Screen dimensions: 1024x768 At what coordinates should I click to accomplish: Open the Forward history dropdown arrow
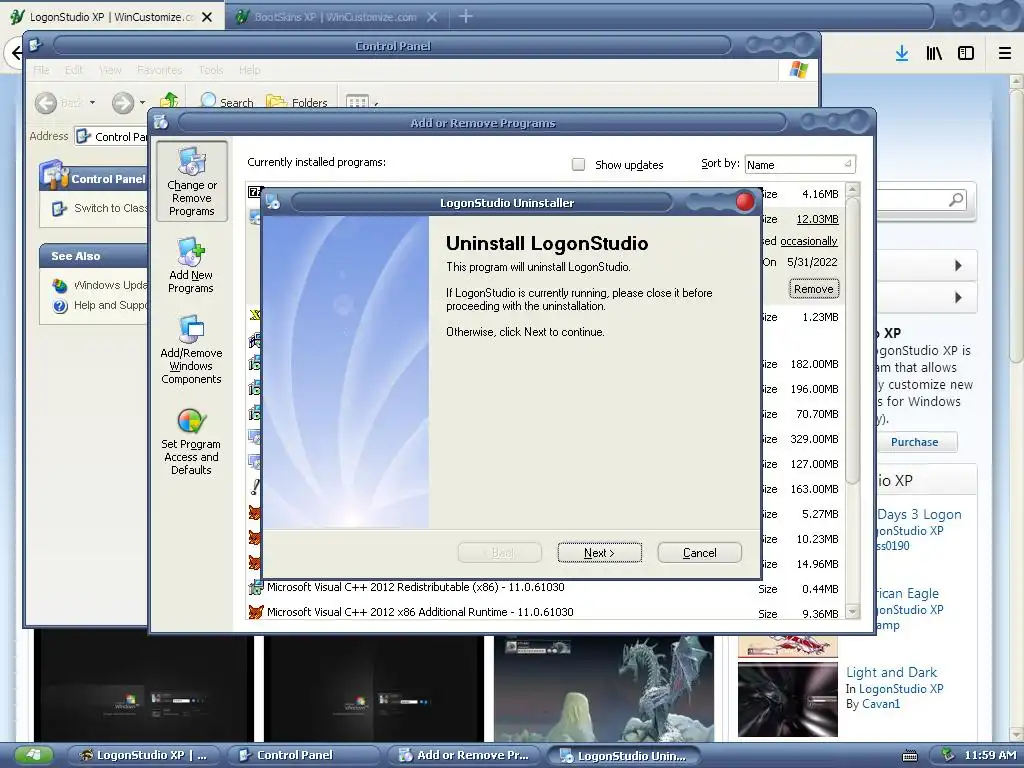point(142,103)
